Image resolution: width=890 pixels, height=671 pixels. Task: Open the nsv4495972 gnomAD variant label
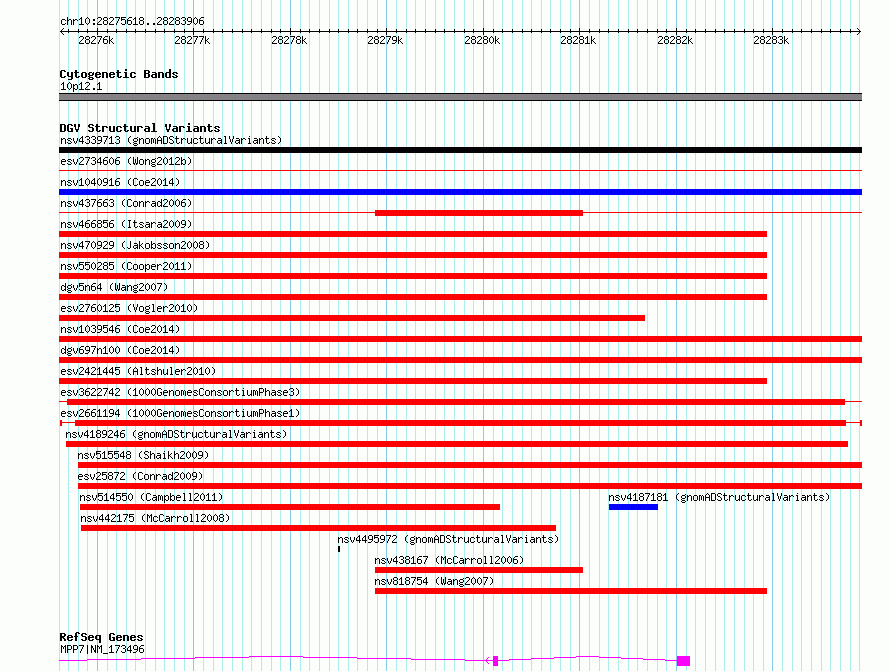448,539
